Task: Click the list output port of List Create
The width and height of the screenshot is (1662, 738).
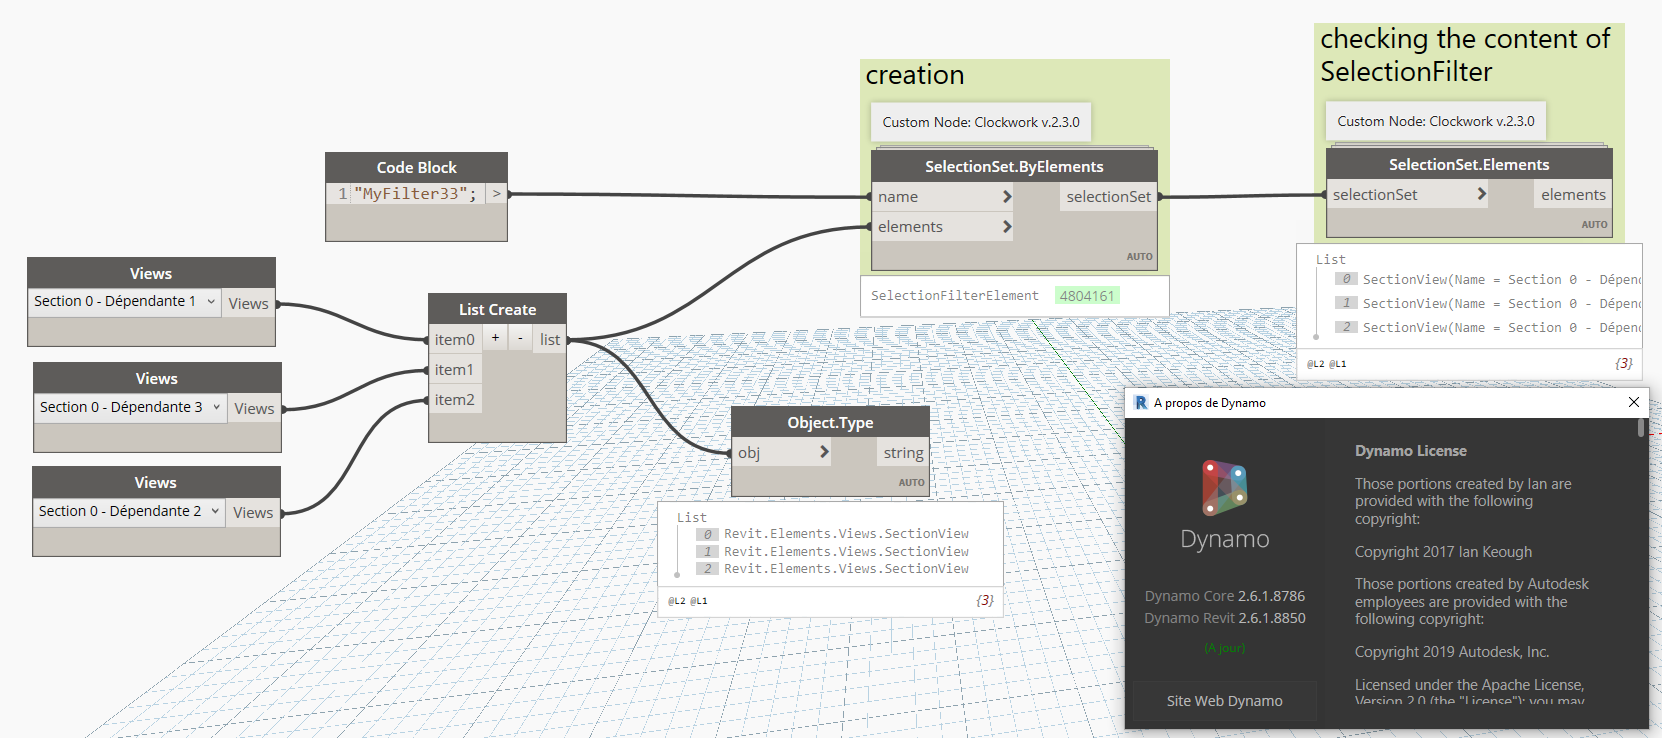Action: point(550,340)
